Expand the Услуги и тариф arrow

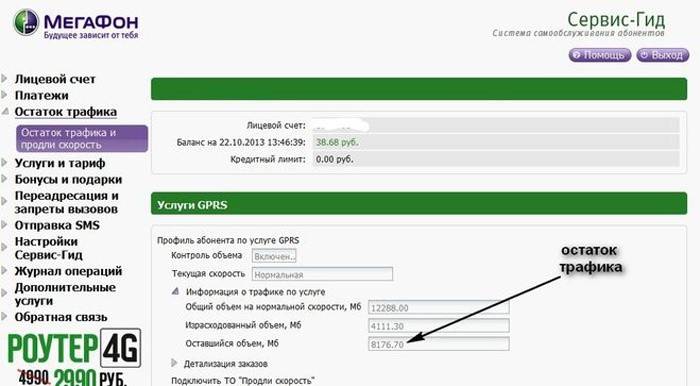(x=4, y=163)
